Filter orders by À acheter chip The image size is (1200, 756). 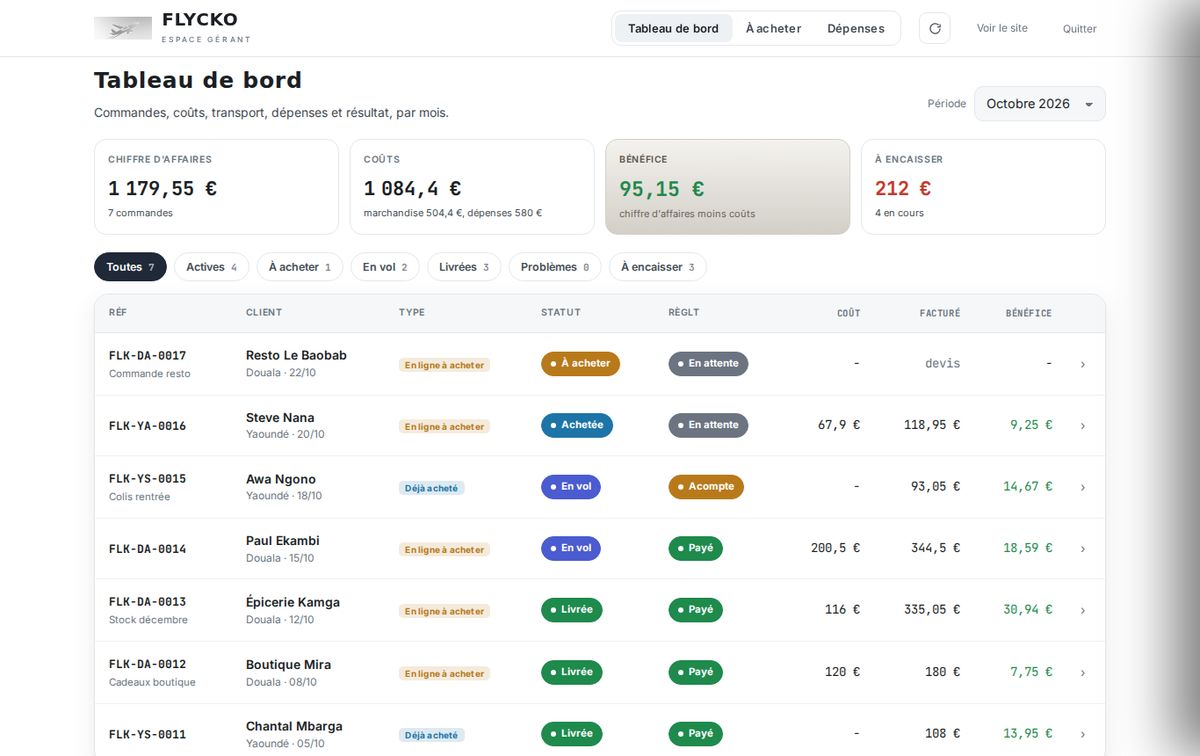point(300,267)
